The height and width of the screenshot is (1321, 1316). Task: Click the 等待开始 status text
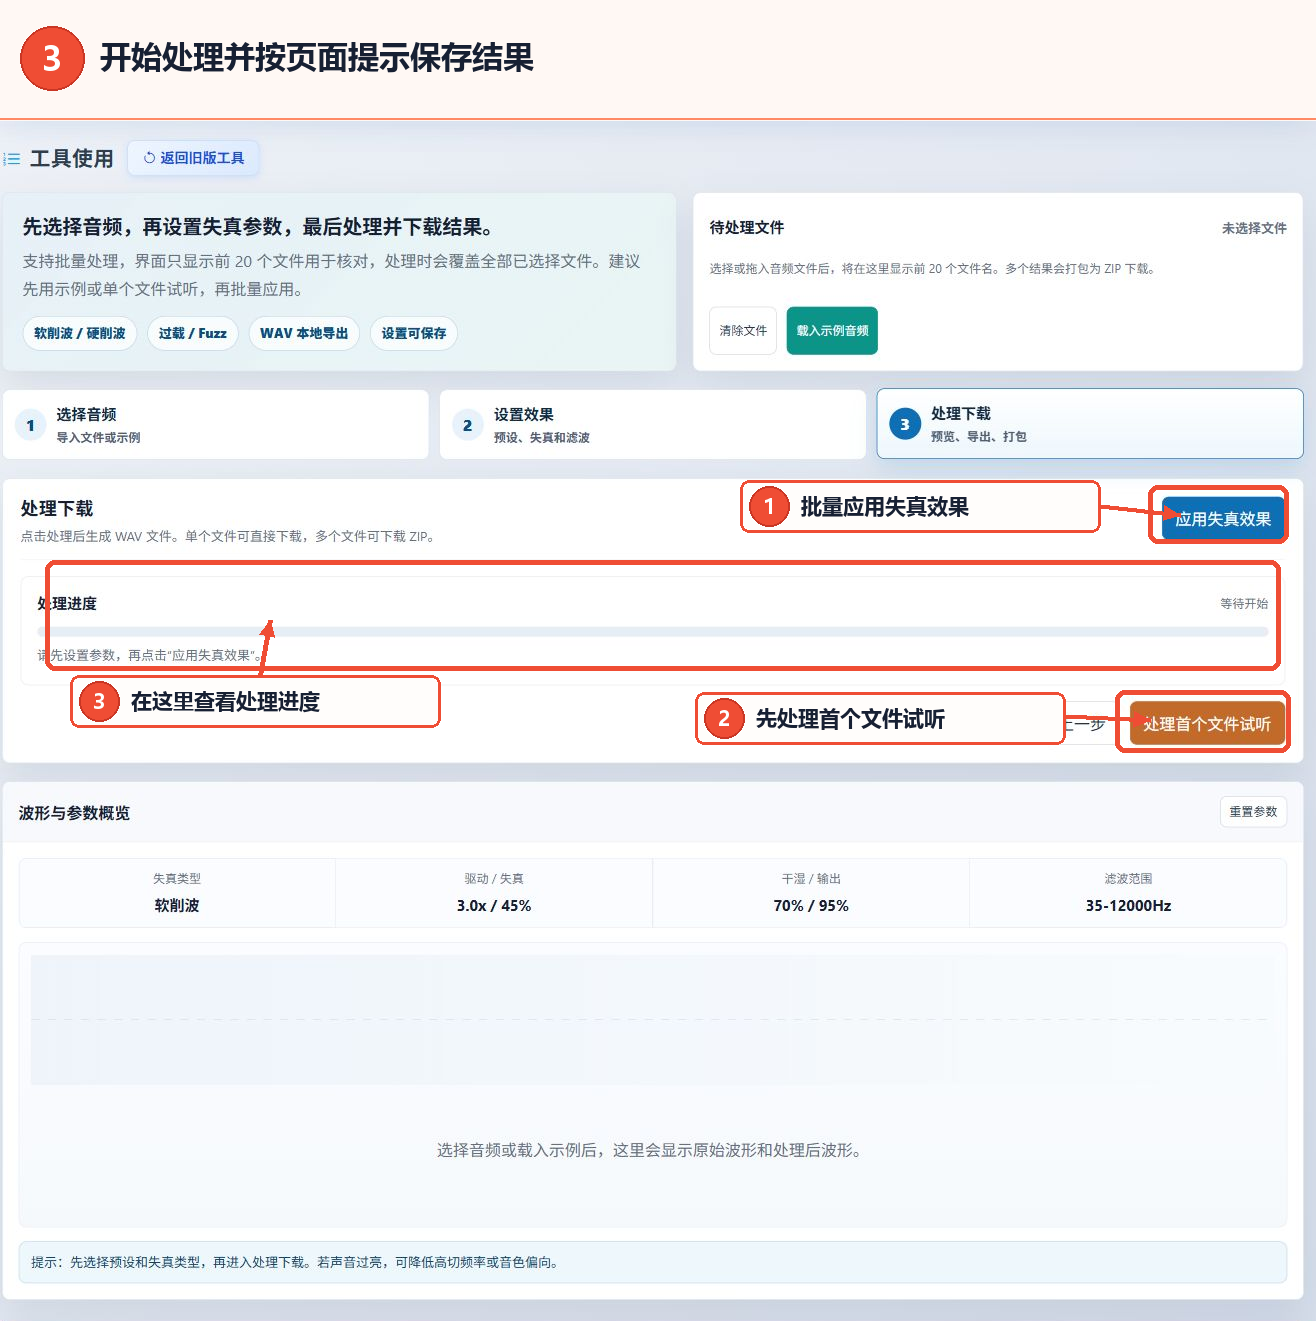(x=1244, y=604)
